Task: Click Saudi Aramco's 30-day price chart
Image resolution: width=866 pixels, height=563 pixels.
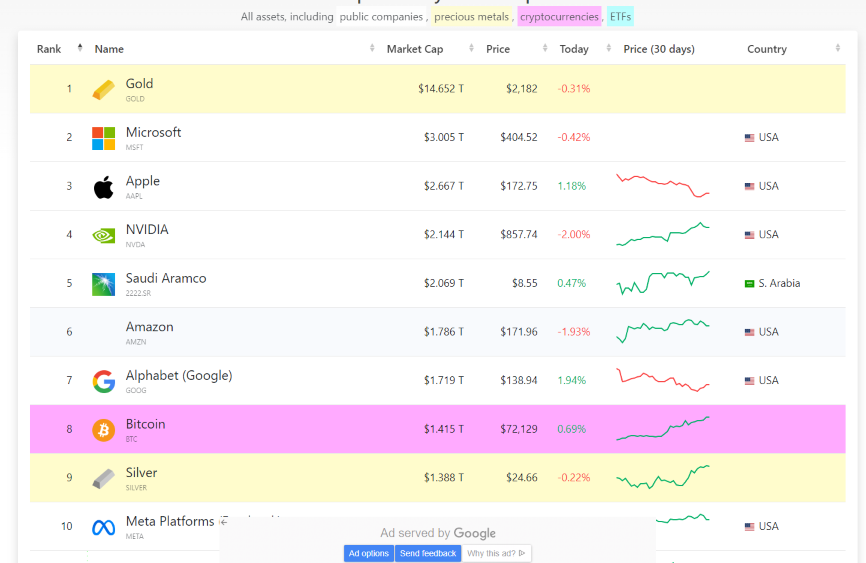Action: 663,283
